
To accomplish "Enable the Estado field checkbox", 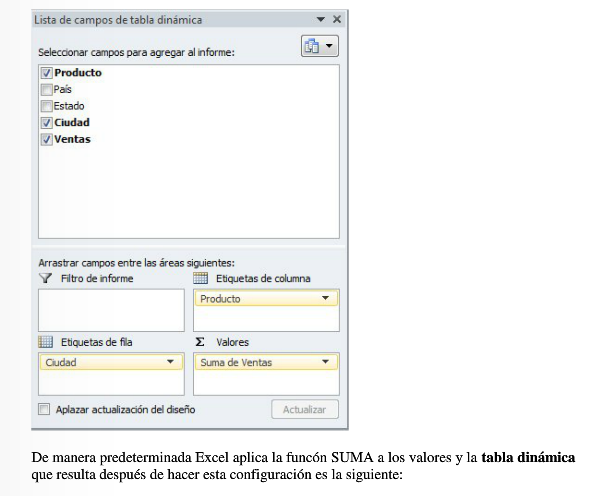I will 47,106.
